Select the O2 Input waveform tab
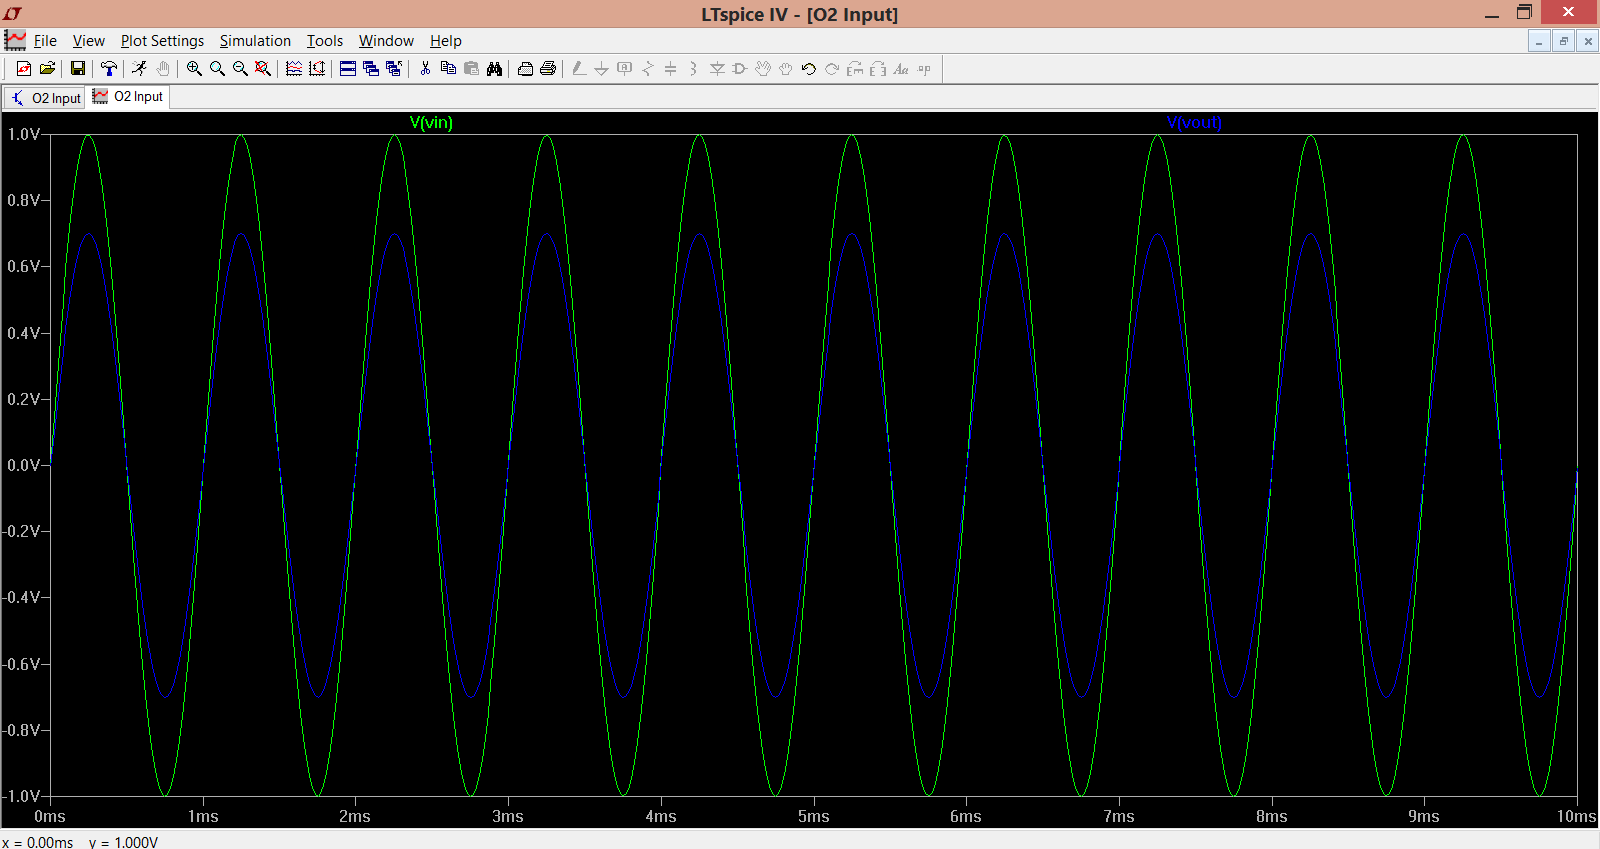1600x849 pixels. [x=128, y=97]
